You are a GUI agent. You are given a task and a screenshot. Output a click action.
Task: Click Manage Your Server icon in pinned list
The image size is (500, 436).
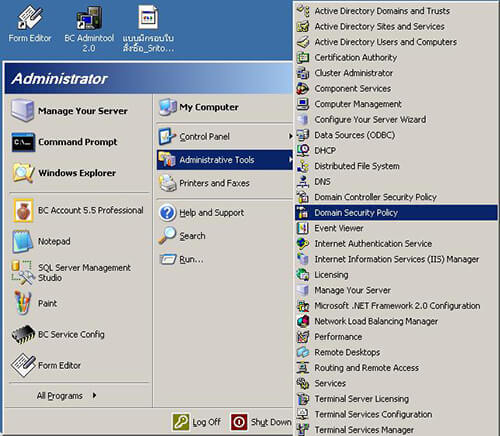[x=22, y=110]
